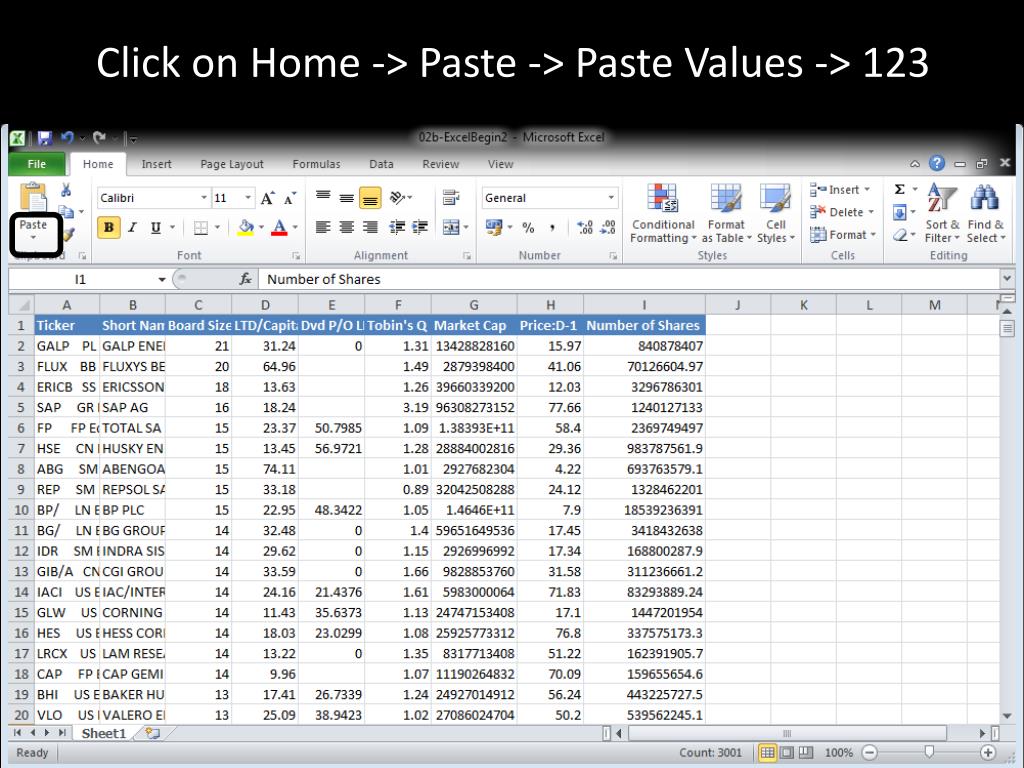Decrease font size with Shrink Font icon
1024x768 pixels.
pos(289,198)
